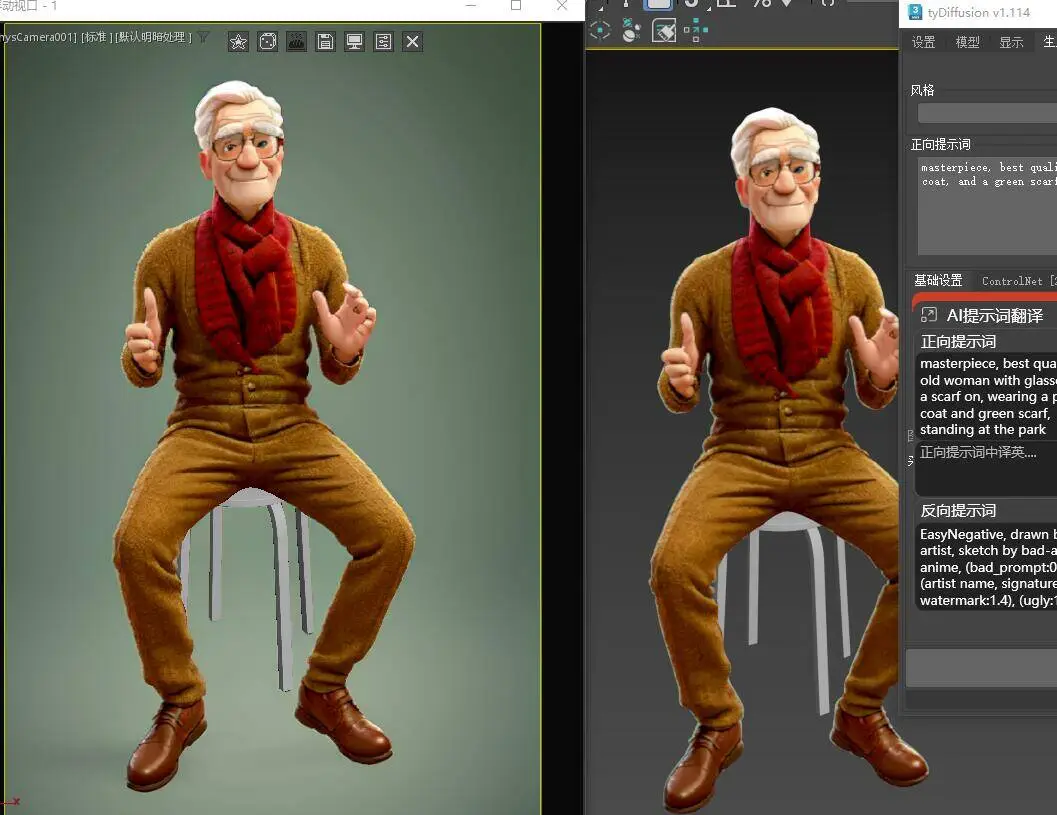Click the tyDiffusion app icon in the title bar
Screen dimensions: 1057x815
point(914,12)
